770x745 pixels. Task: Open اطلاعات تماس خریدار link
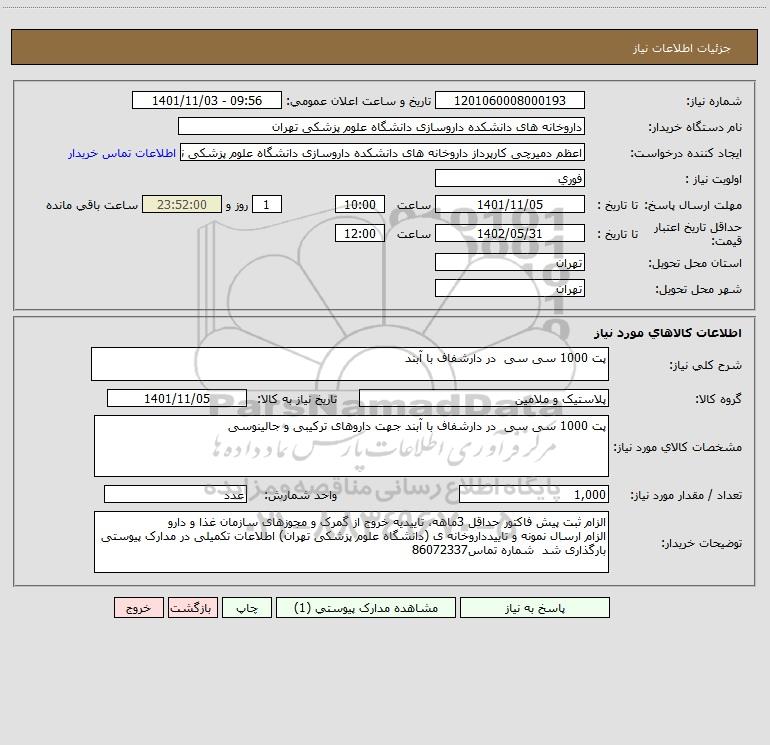coord(122,153)
